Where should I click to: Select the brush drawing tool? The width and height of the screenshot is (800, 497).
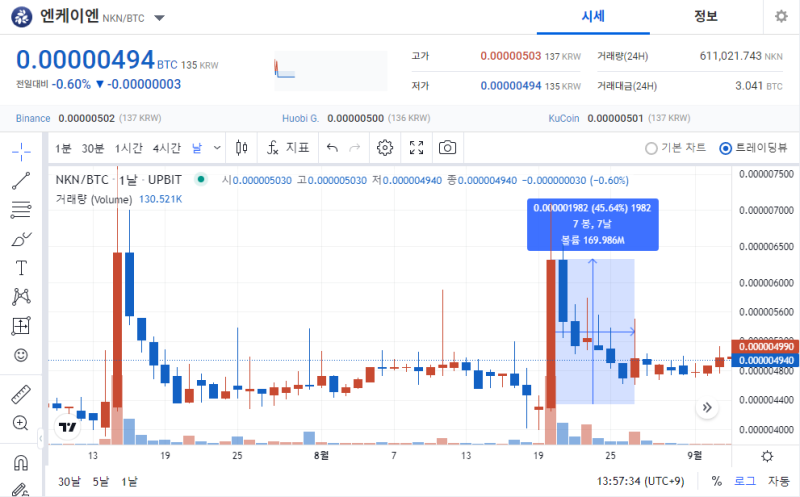click(21, 239)
